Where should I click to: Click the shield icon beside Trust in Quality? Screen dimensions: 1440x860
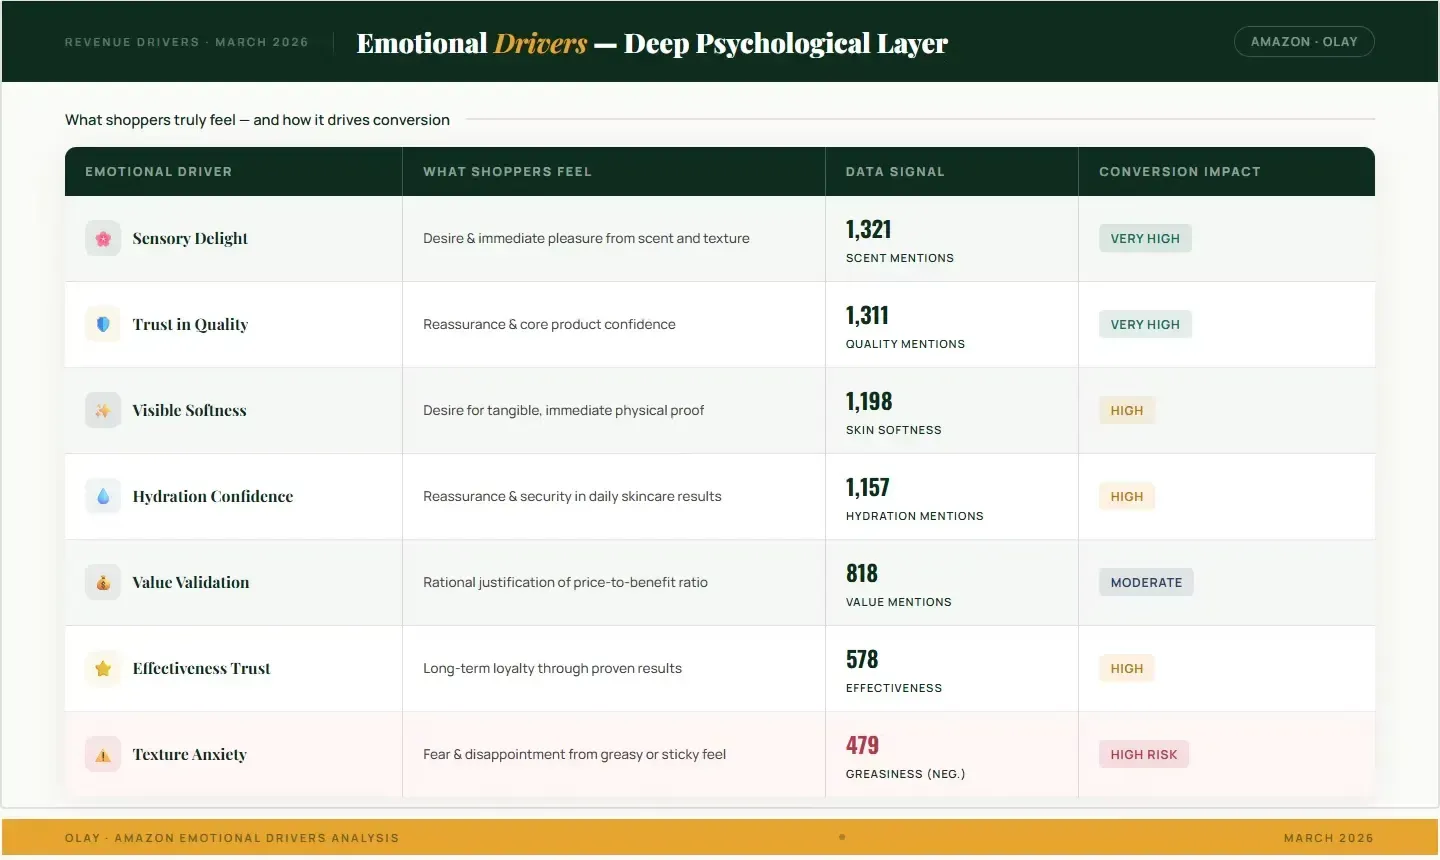tap(103, 325)
